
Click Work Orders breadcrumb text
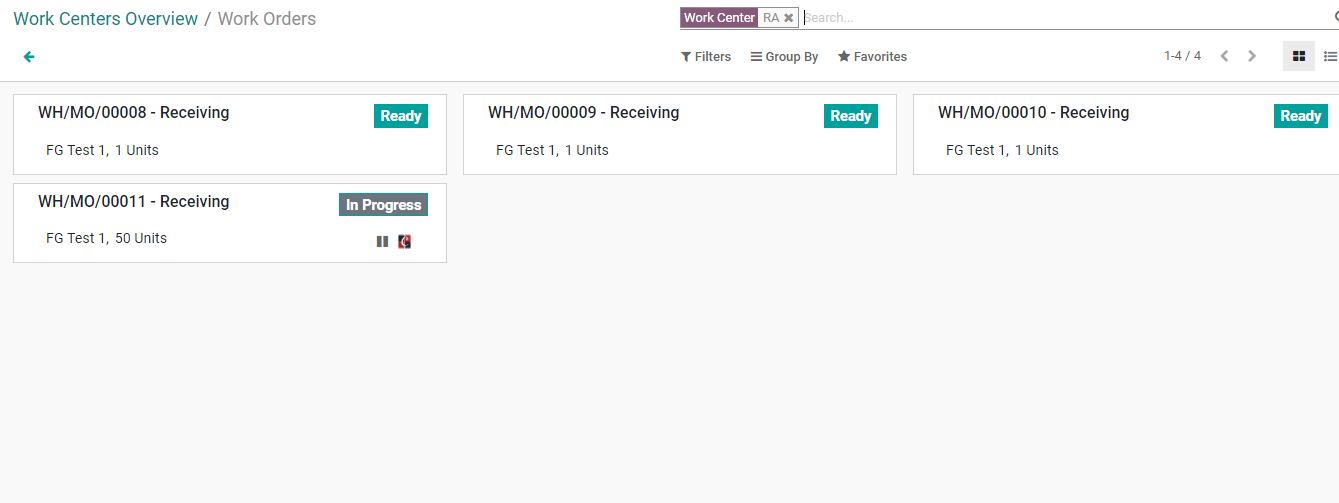(x=267, y=19)
